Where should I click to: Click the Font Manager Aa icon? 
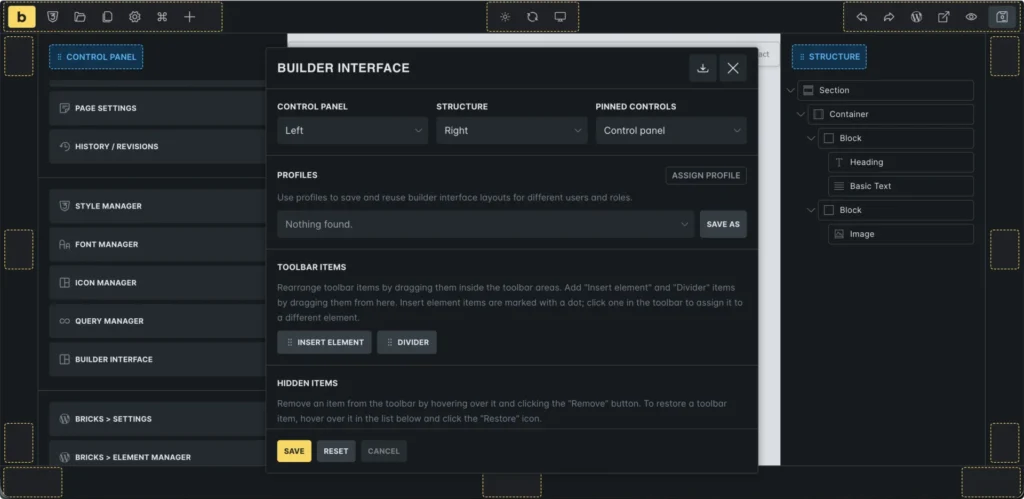(64, 244)
